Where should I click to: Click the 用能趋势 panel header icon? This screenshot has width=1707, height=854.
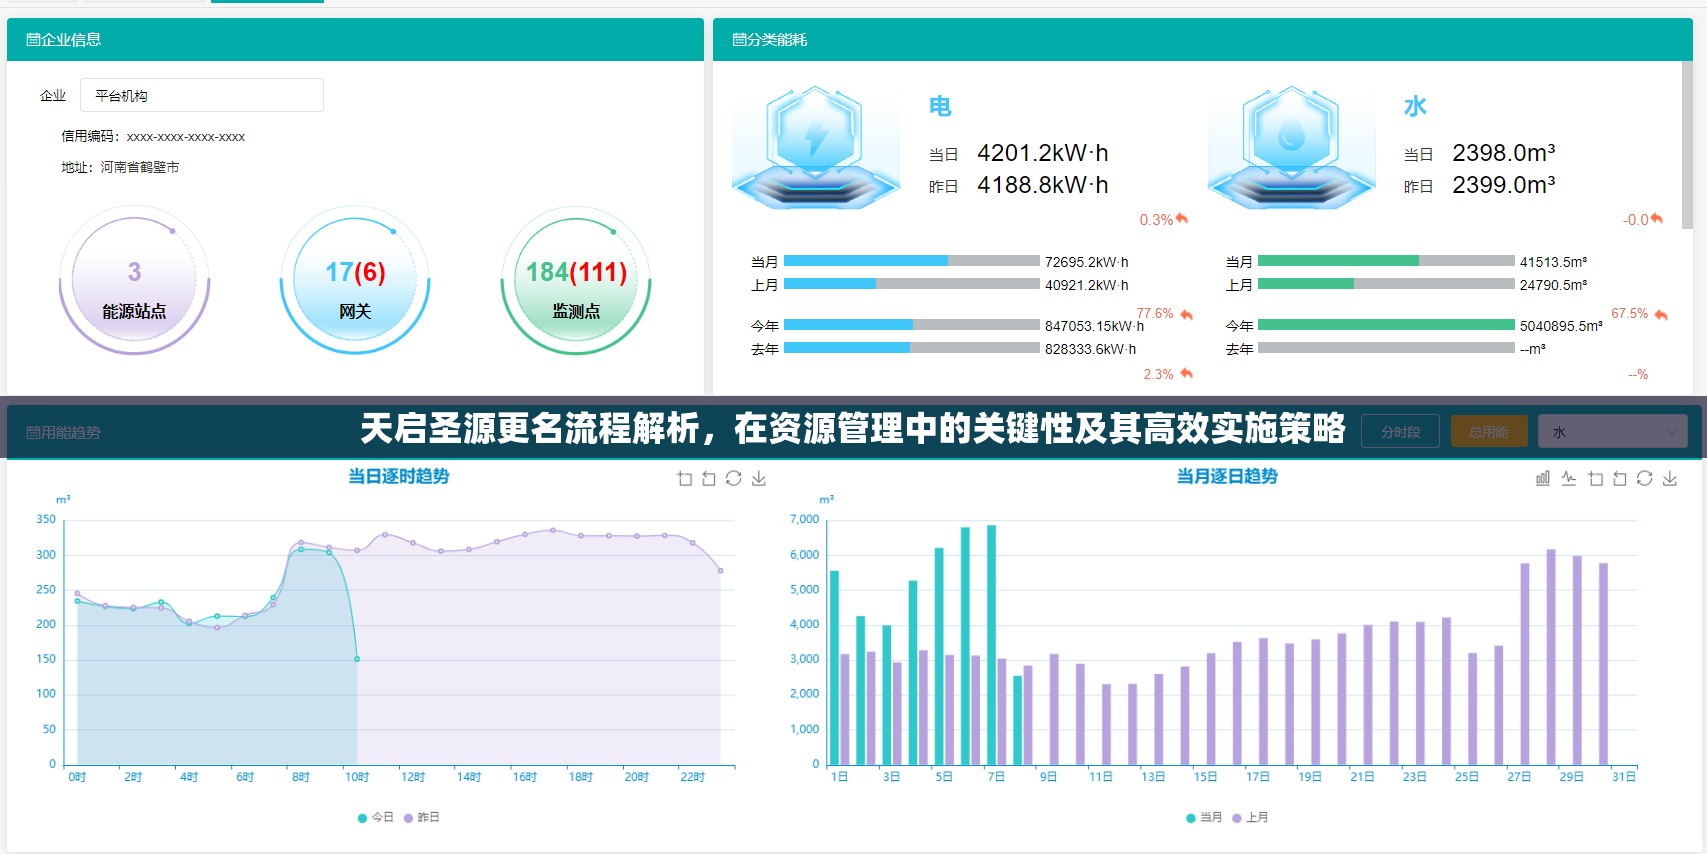[x=32, y=432]
